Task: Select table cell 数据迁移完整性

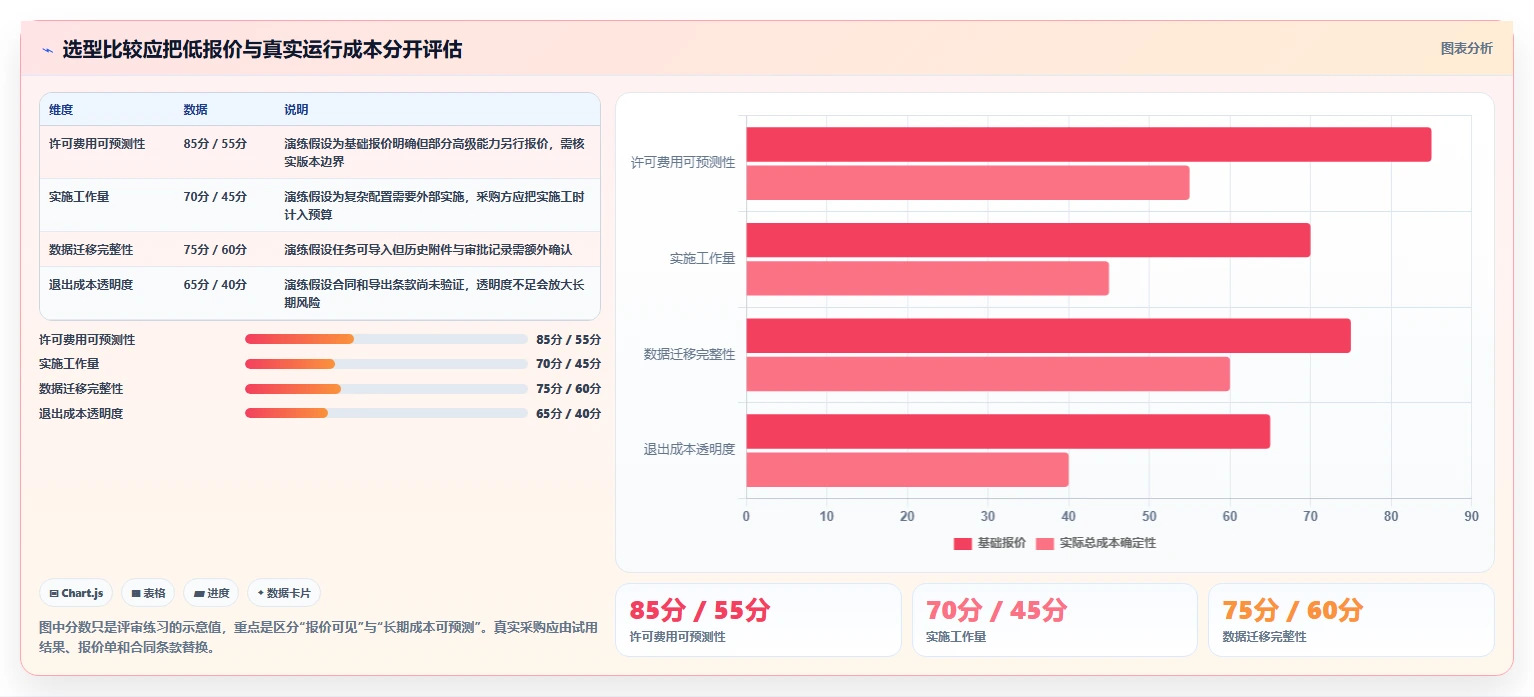Action: (x=91, y=250)
